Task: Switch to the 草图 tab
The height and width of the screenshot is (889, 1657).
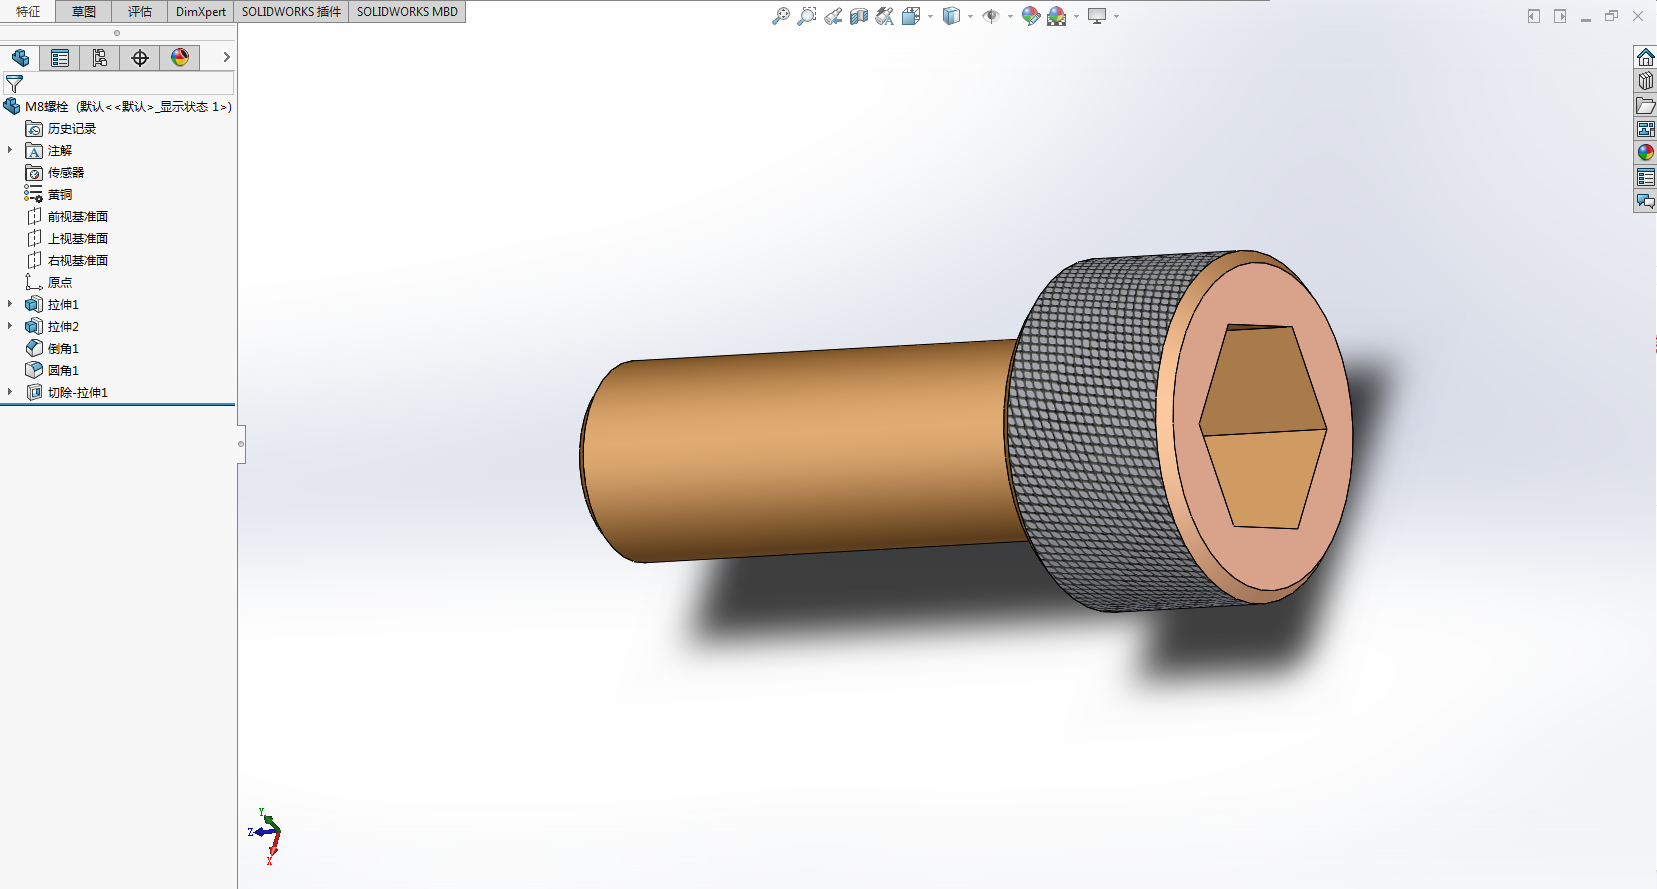Action: (84, 12)
